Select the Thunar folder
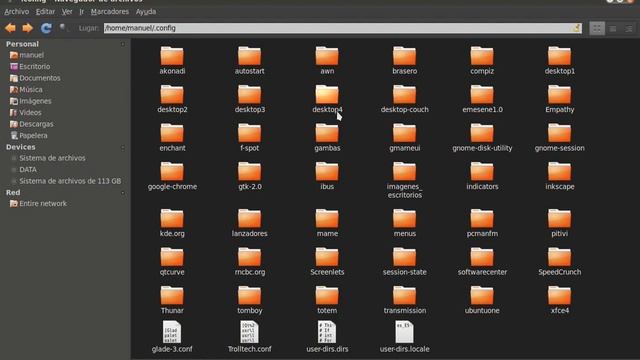The height and width of the screenshot is (360, 640). 172,300
